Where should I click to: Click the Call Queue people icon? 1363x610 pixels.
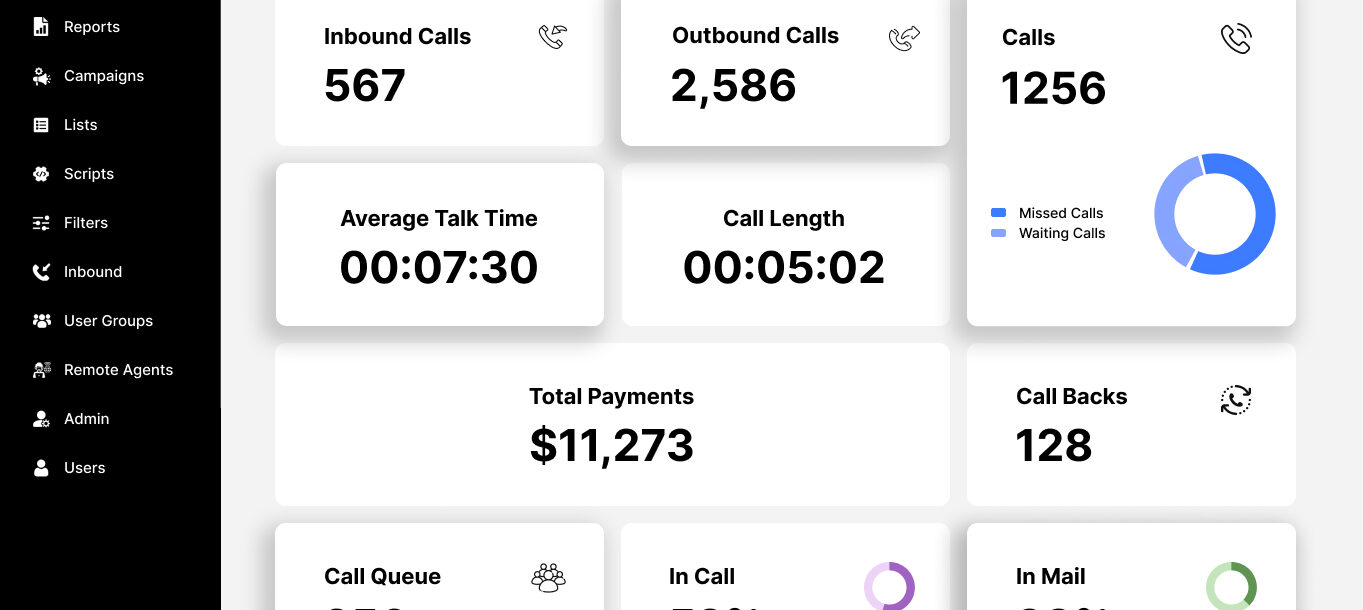[548, 577]
